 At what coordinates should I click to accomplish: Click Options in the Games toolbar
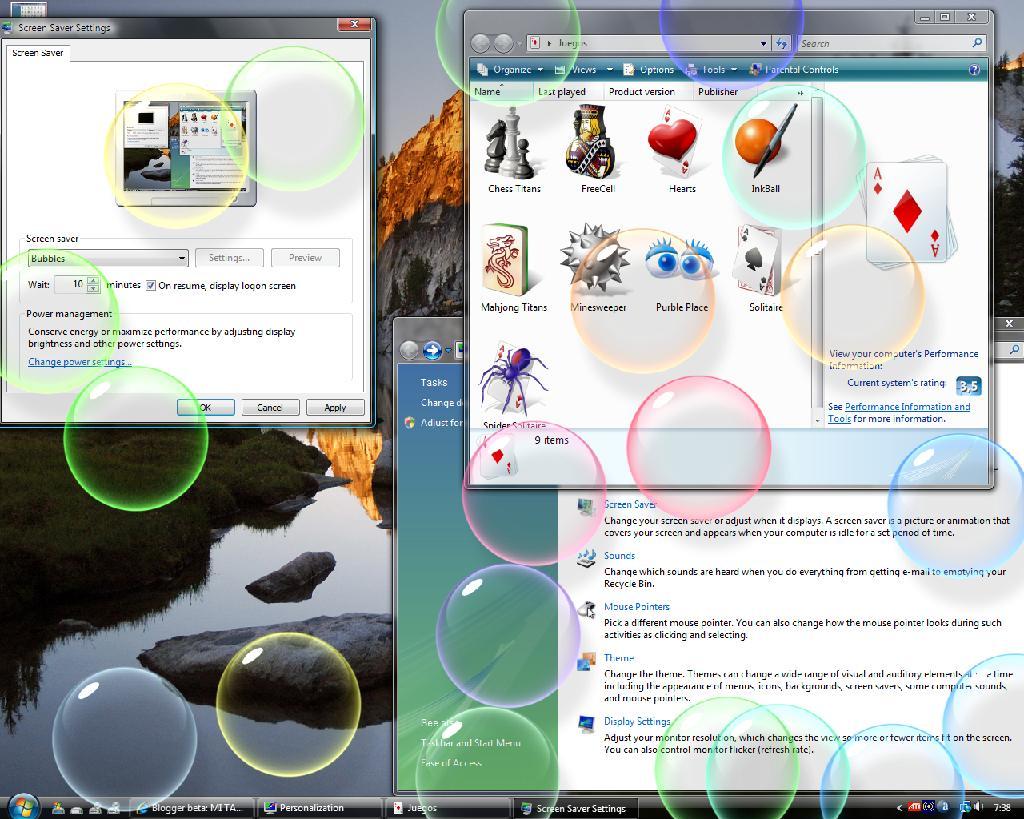(x=648, y=70)
